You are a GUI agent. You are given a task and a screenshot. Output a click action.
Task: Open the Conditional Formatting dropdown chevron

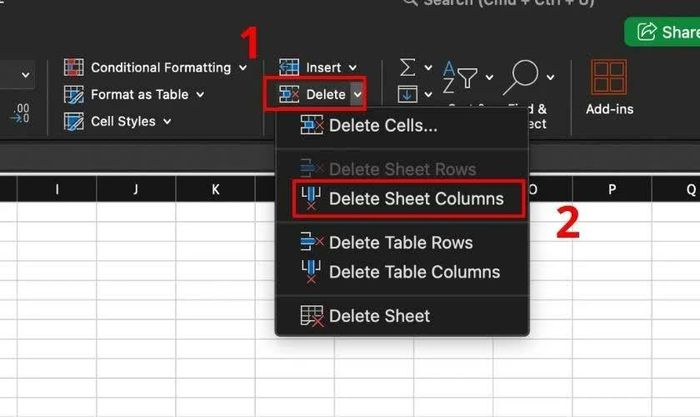(x=243, y=68)
